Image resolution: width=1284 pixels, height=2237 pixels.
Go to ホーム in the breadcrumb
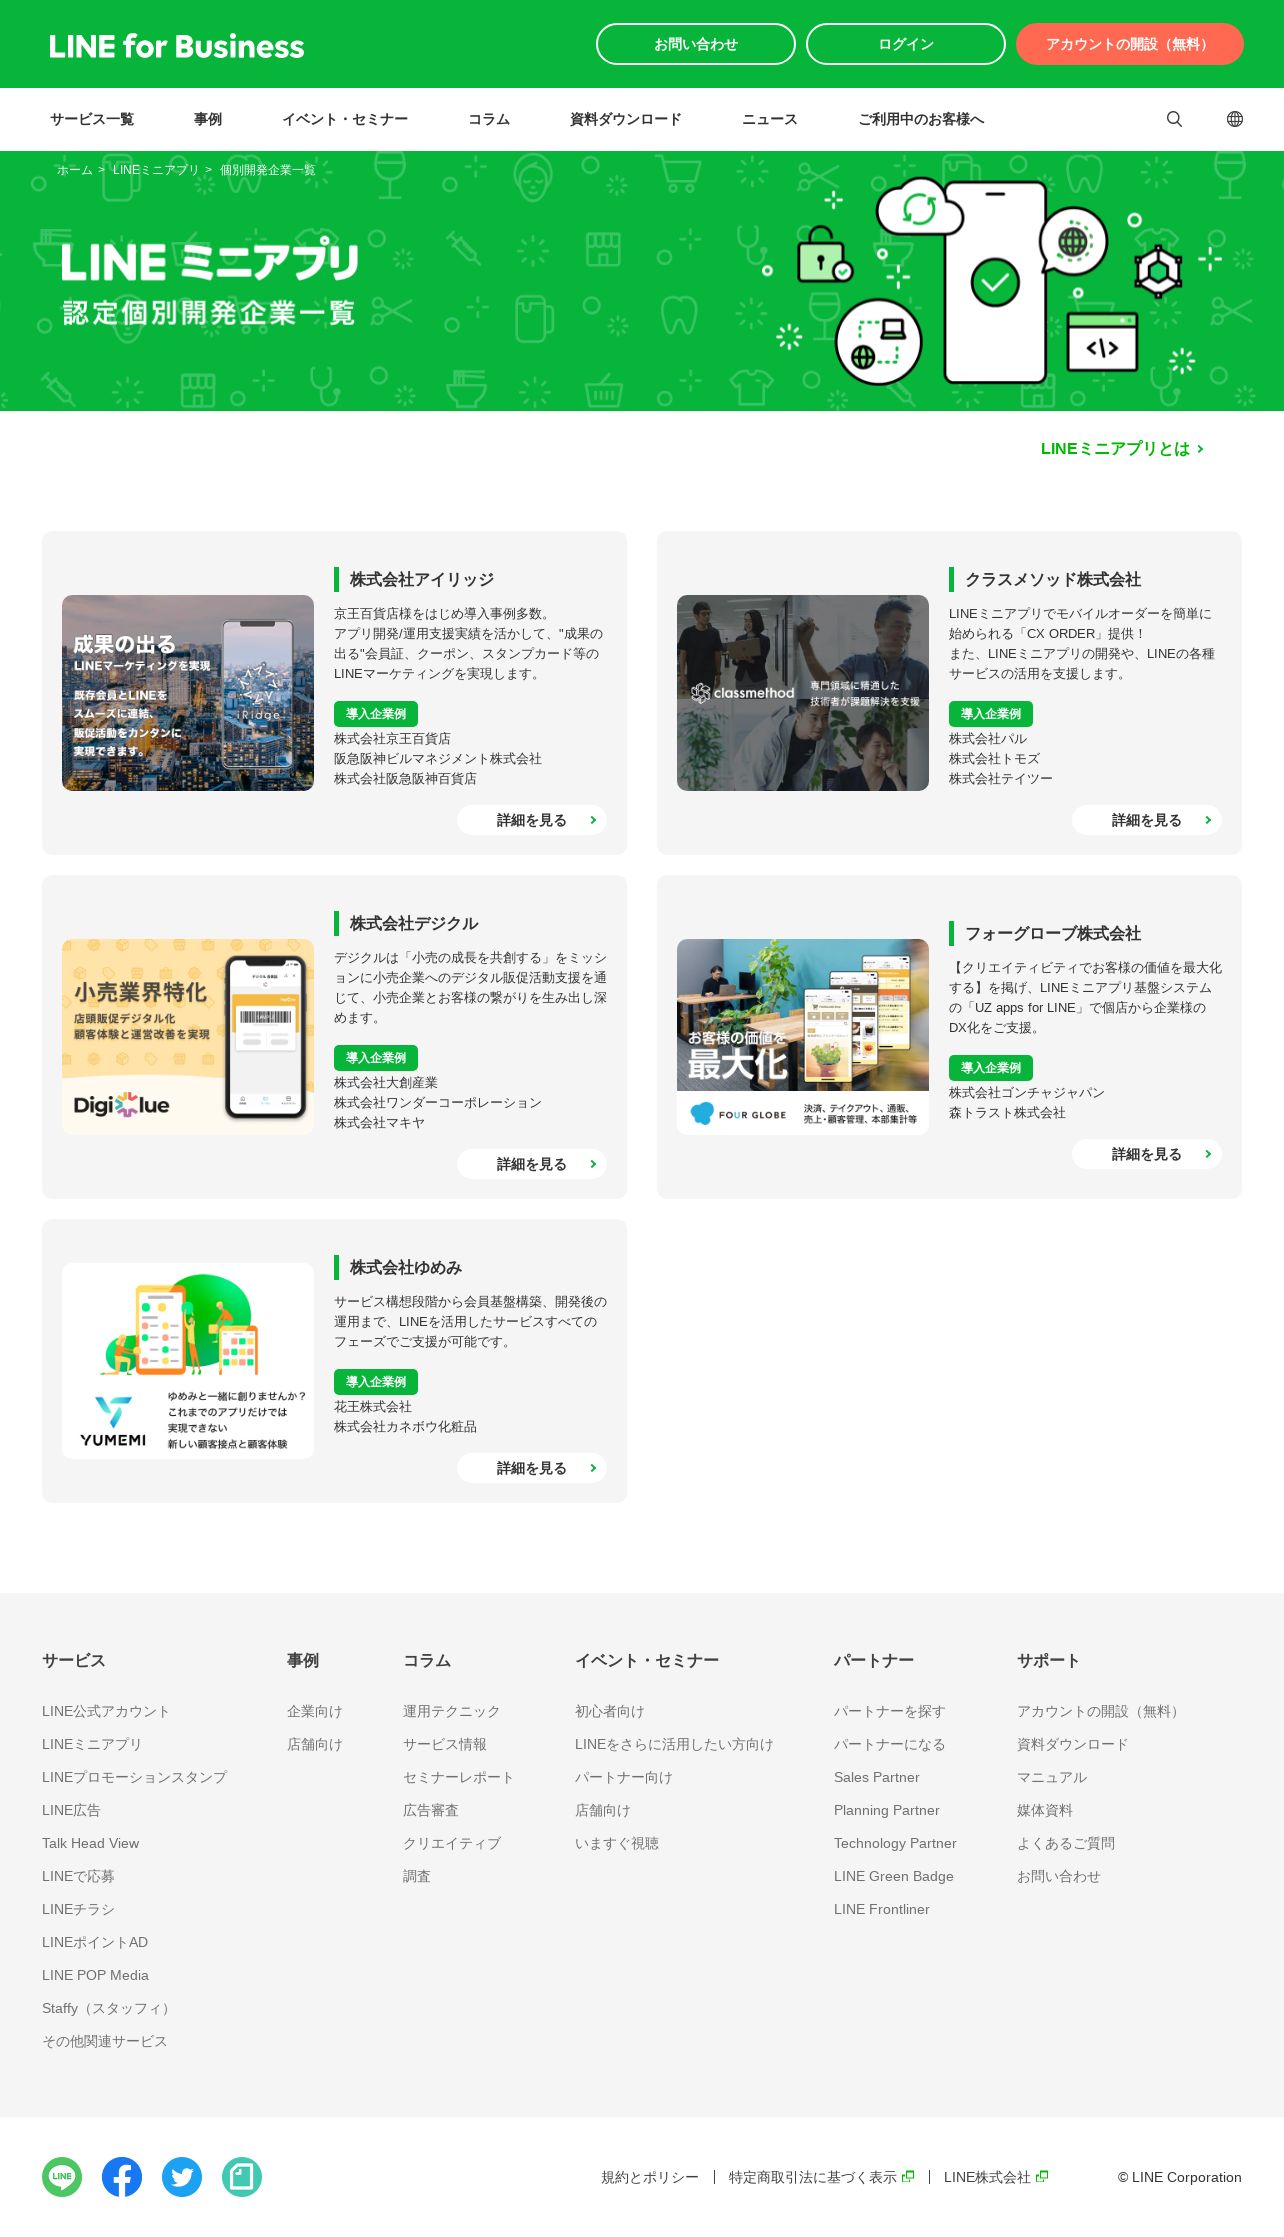74,170
